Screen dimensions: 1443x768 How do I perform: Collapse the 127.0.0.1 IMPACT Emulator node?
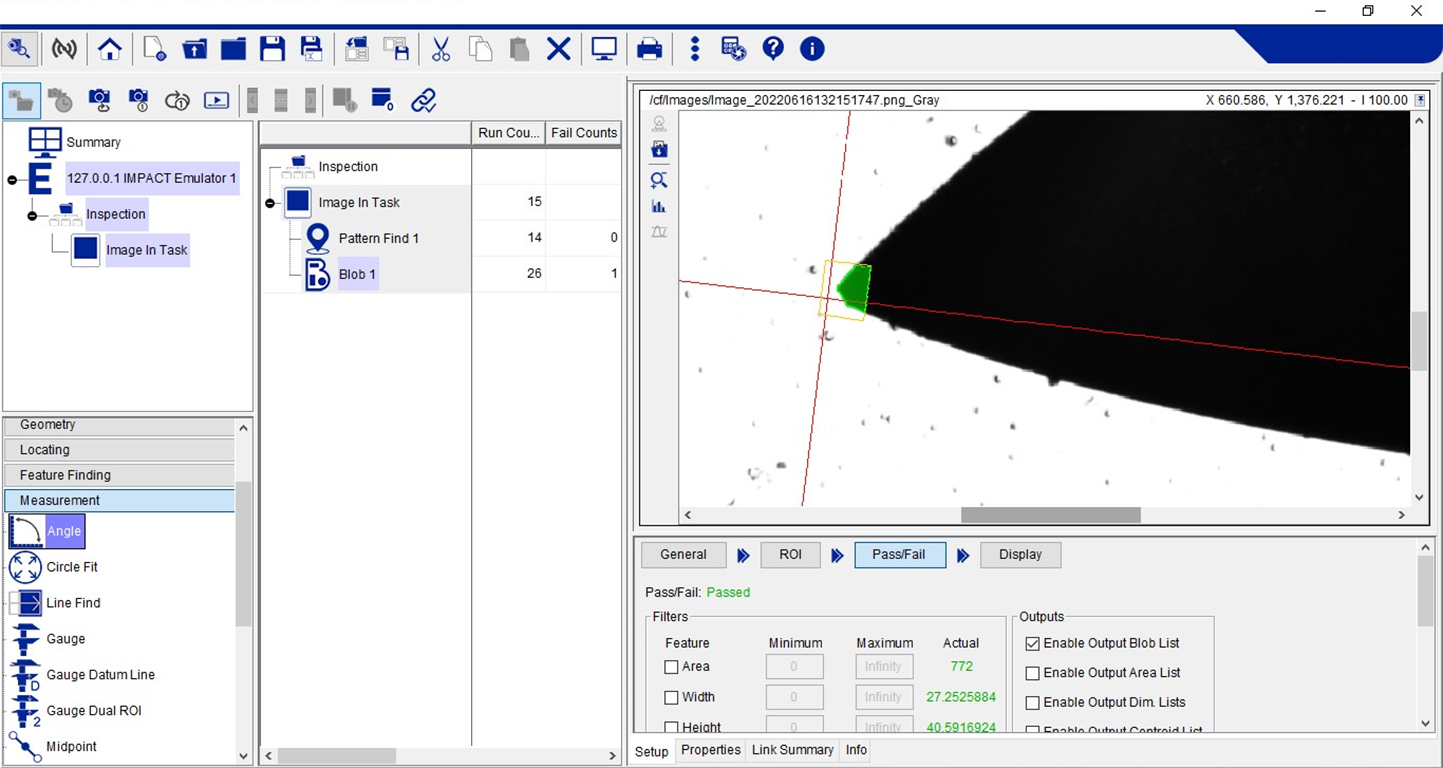coord(12,179)
